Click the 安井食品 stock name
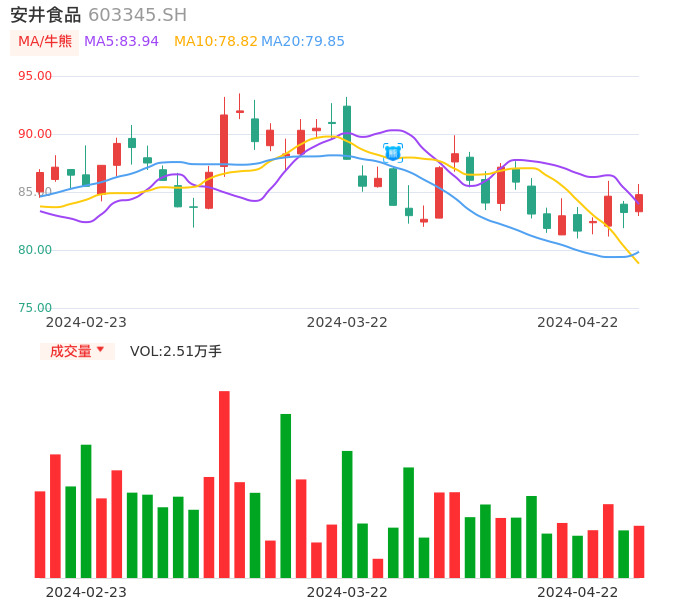The image size is (686, 606). [45, 15]
